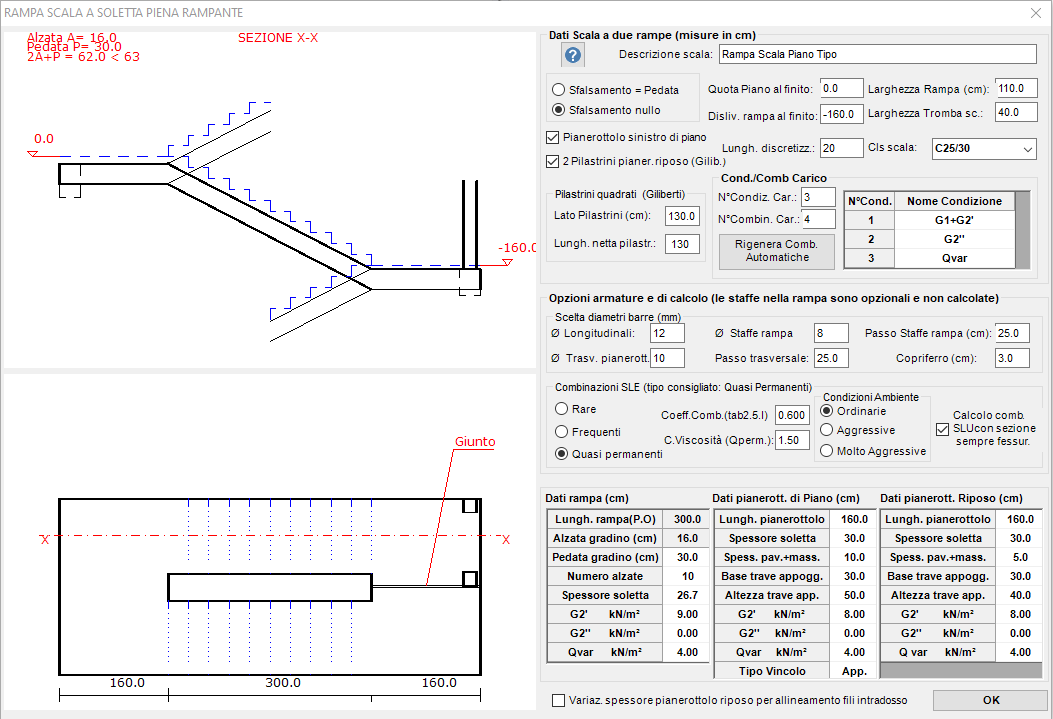Edit N°Combin. Car. field
Image resolution: width=1053 pixels, height=719 pixels.
pyautogui.click(x=819, y=220)
